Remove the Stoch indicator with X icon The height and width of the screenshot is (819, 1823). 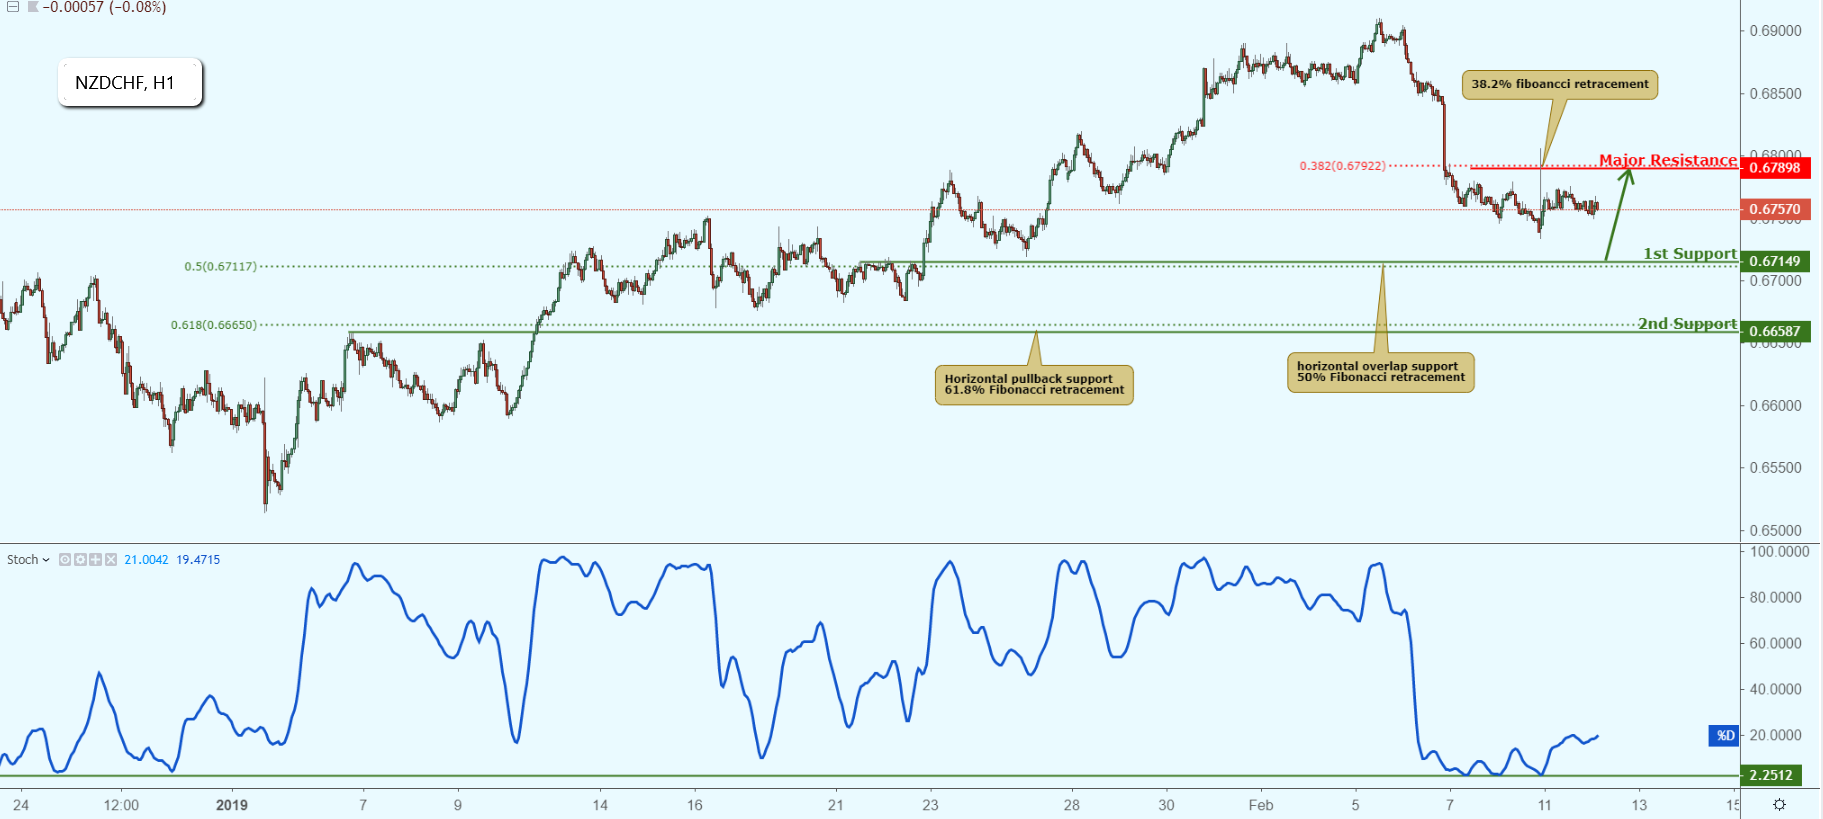click(x=111, y=560)
